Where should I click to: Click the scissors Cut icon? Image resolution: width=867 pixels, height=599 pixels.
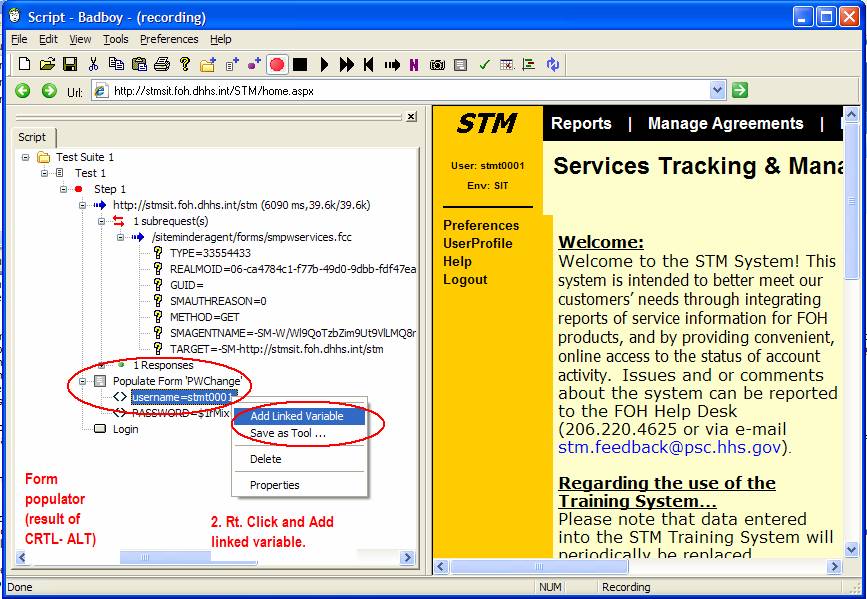coord(93,65)
